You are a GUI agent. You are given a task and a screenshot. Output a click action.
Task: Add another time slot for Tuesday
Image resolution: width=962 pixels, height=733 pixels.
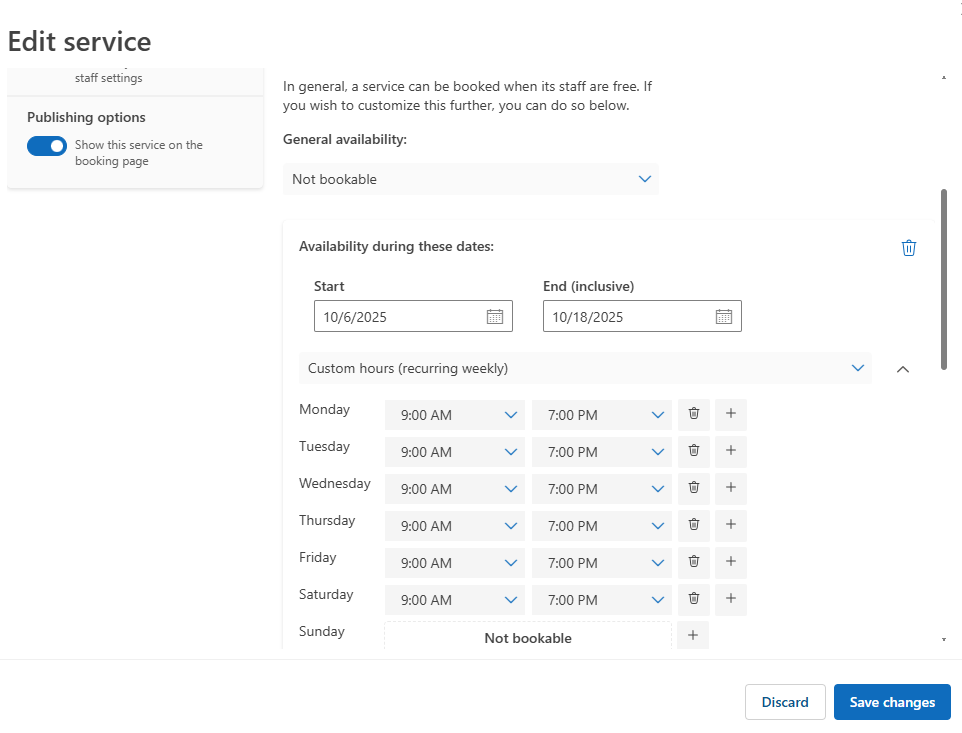pyautogui.click(x=731, y=451)
